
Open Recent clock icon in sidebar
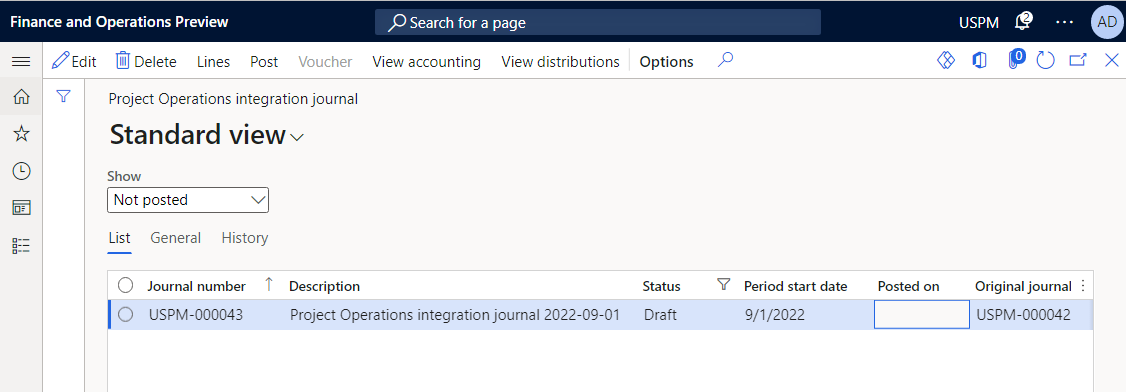tap(21, 171)
